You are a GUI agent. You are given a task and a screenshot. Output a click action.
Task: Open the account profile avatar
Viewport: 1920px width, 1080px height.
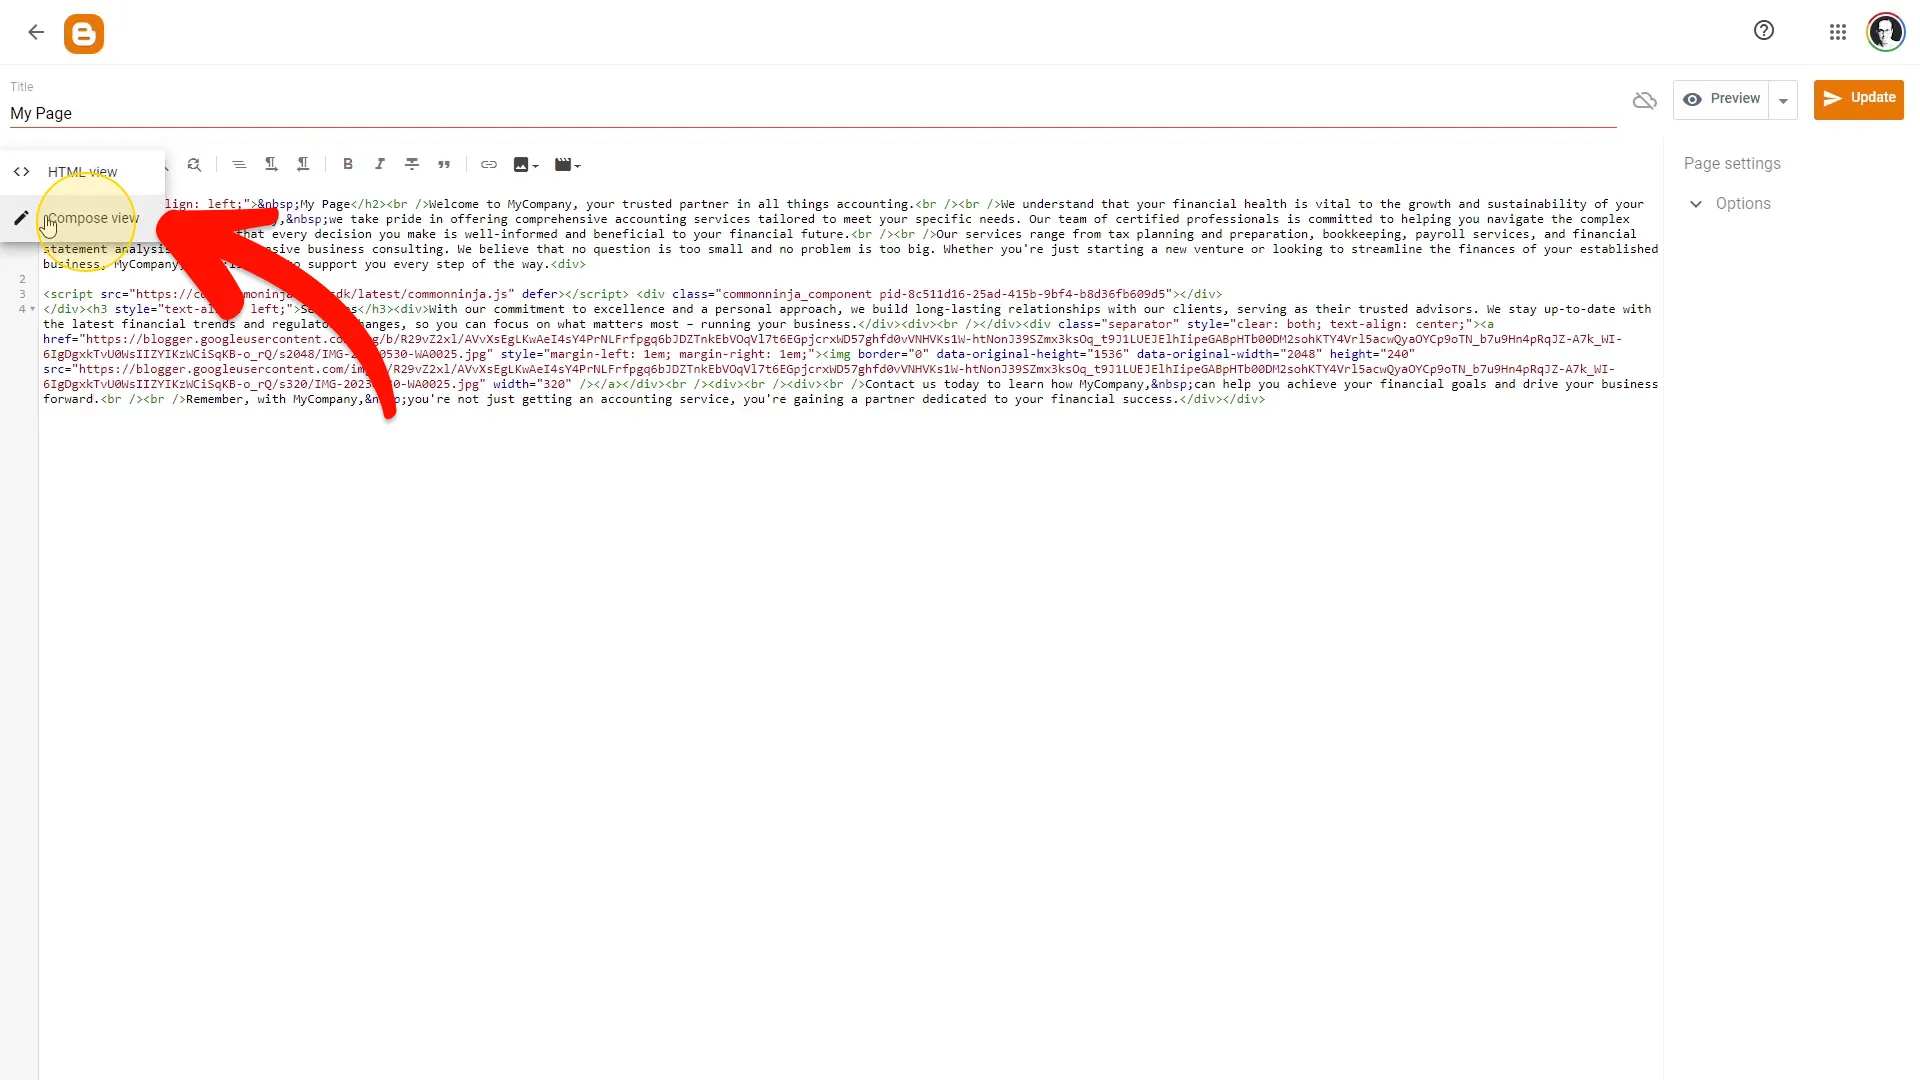click(x=1886, y=33)
